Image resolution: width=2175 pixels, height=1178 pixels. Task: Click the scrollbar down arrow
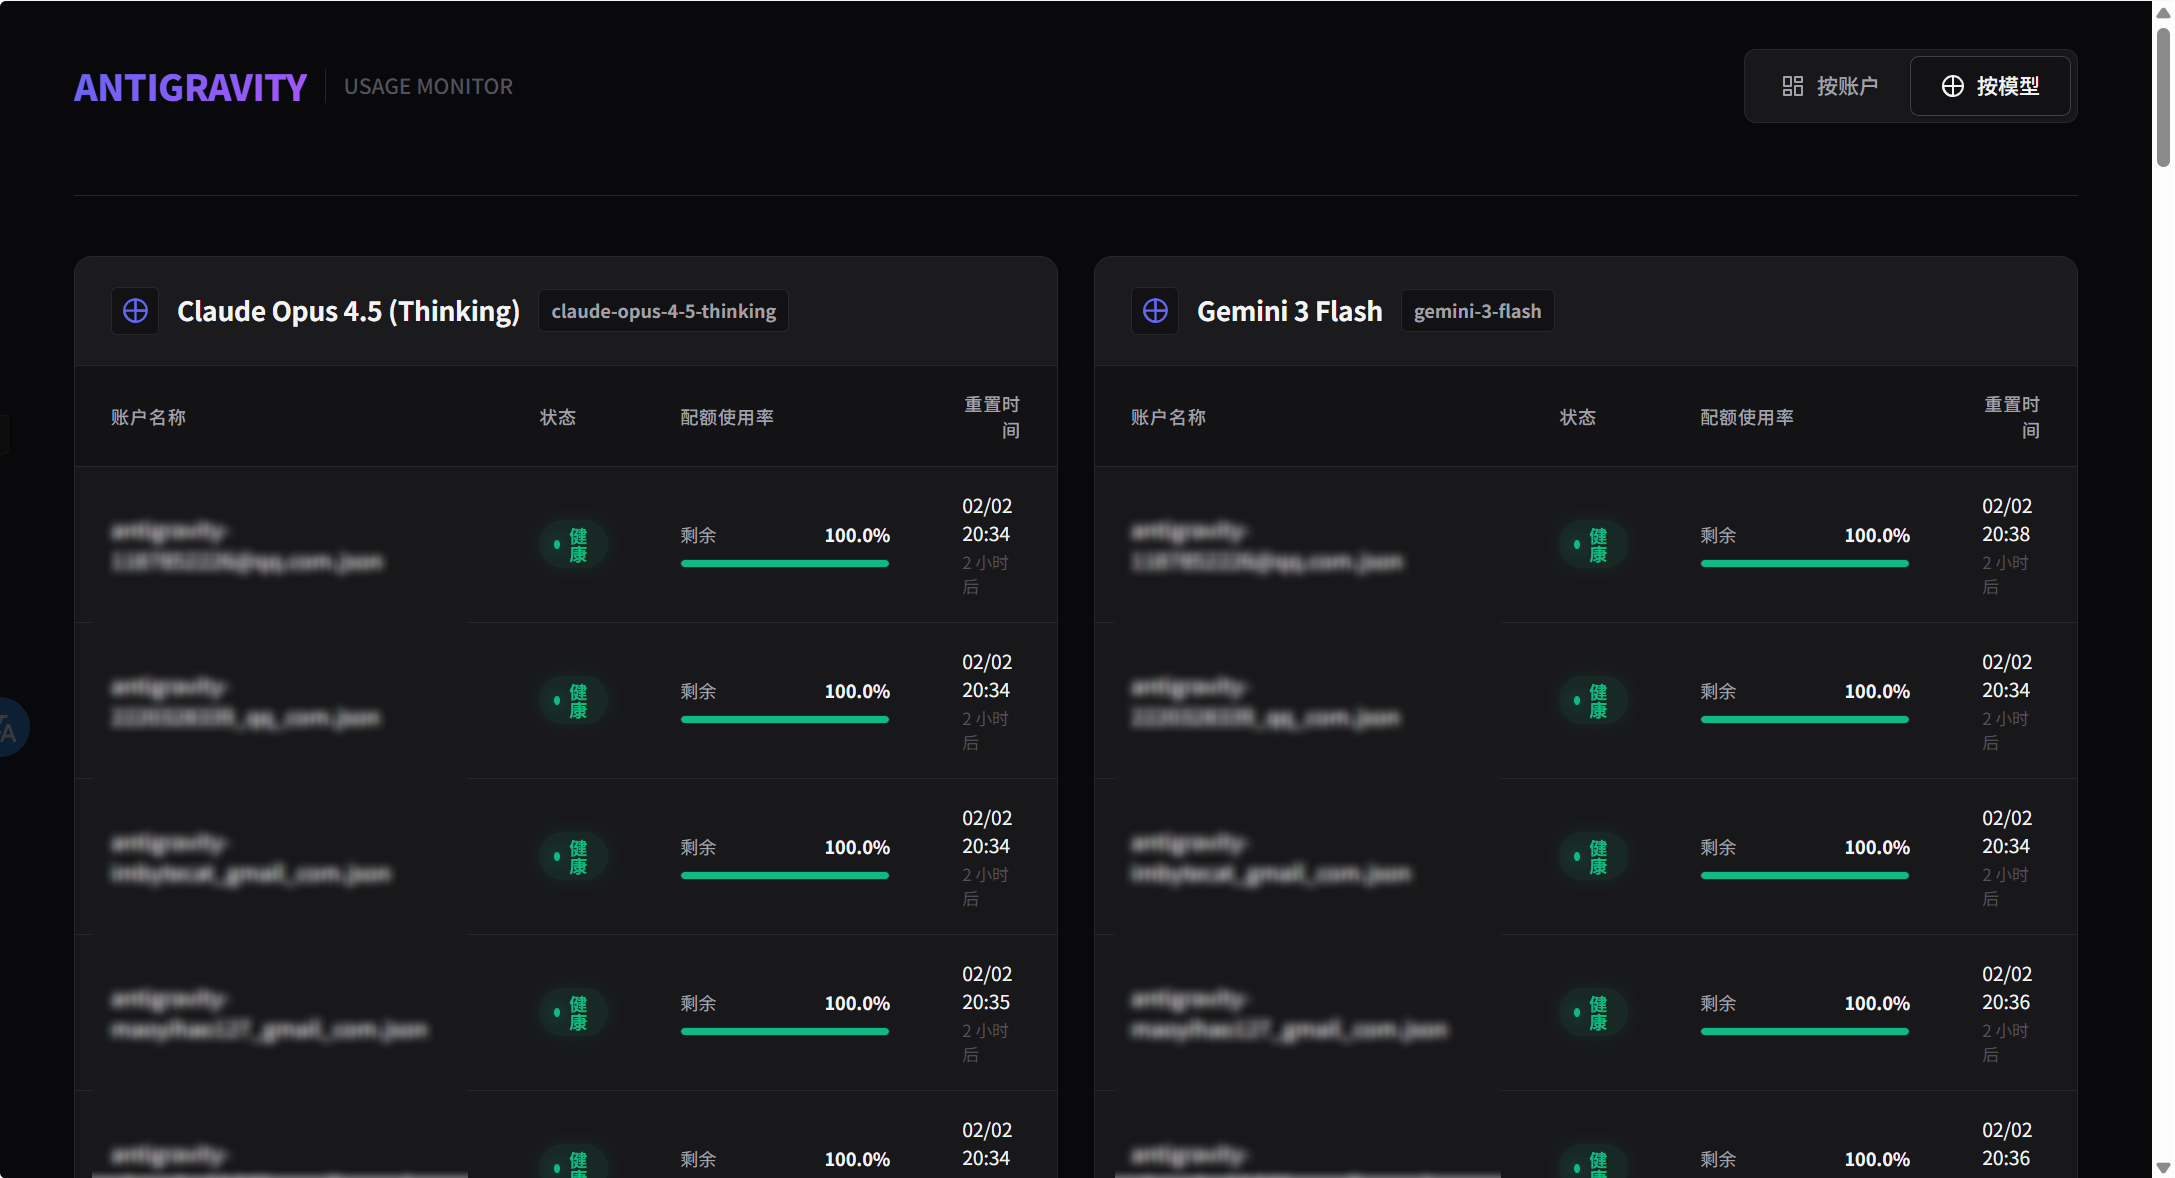pyautogui.click(x=2163, y=1167)
